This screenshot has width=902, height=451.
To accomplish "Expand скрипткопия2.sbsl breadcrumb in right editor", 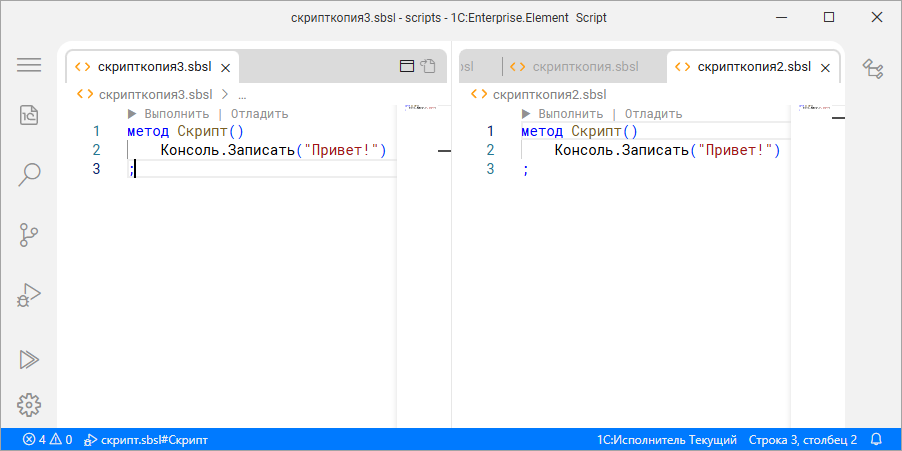I will point(549,94).
